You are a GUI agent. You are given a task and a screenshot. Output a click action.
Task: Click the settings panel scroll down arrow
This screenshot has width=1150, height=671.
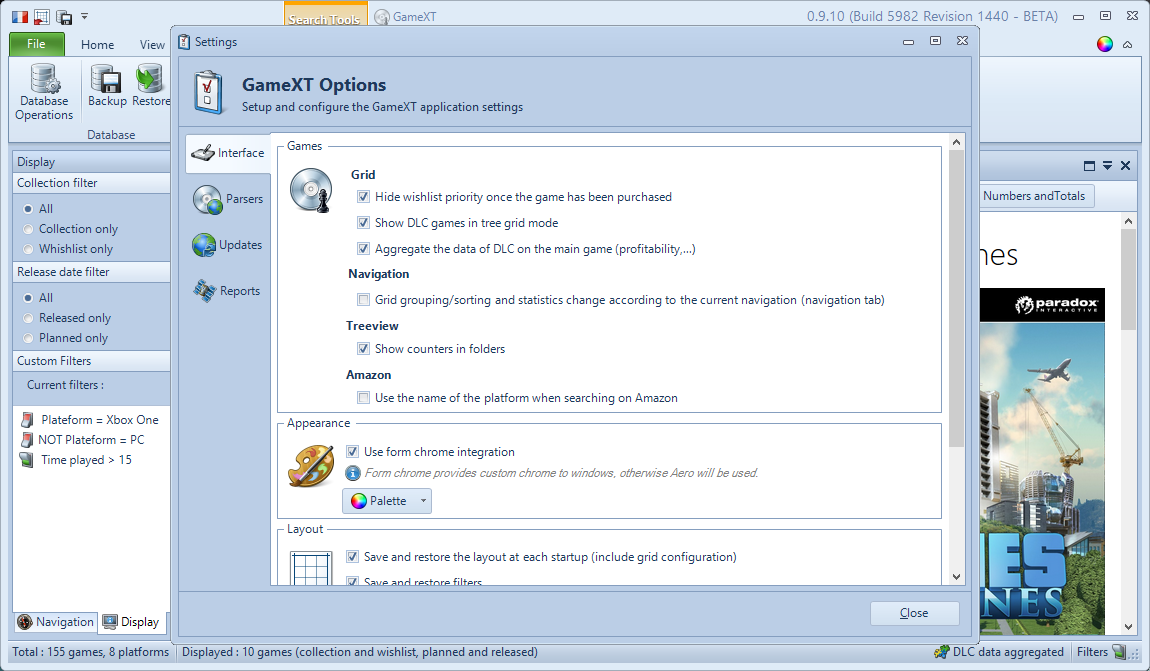point(957,576)
